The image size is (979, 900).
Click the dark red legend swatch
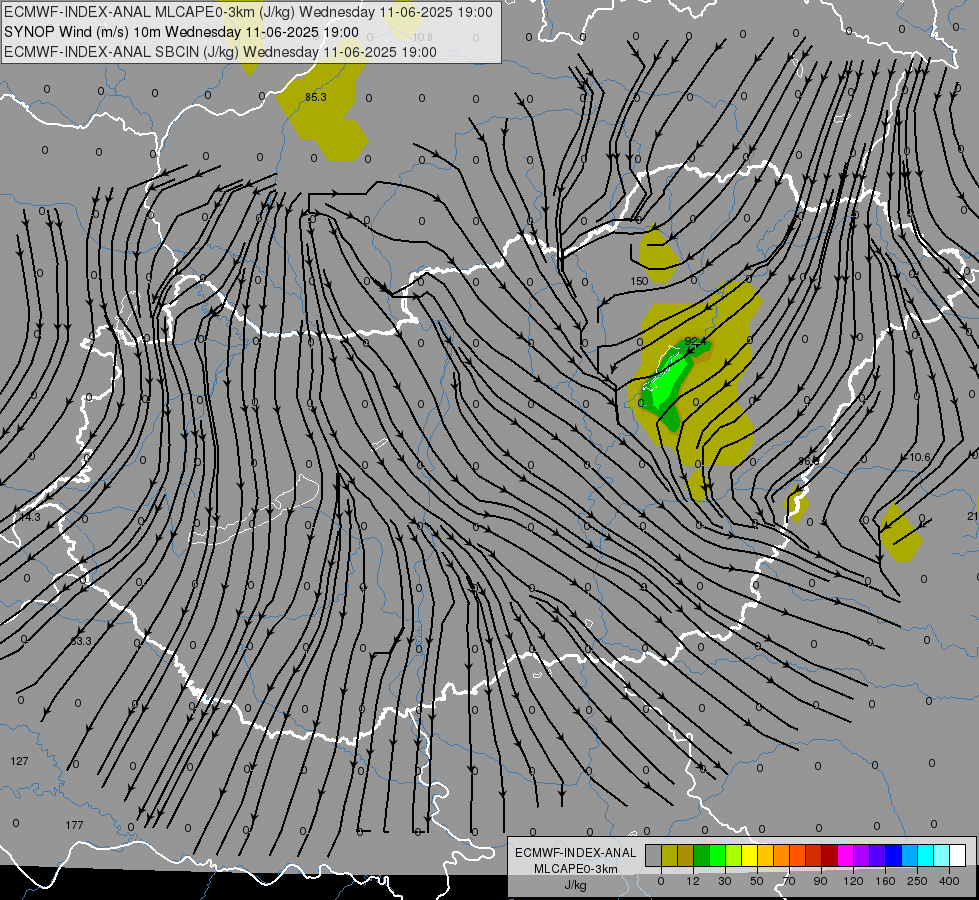click(x=830, y=856)
